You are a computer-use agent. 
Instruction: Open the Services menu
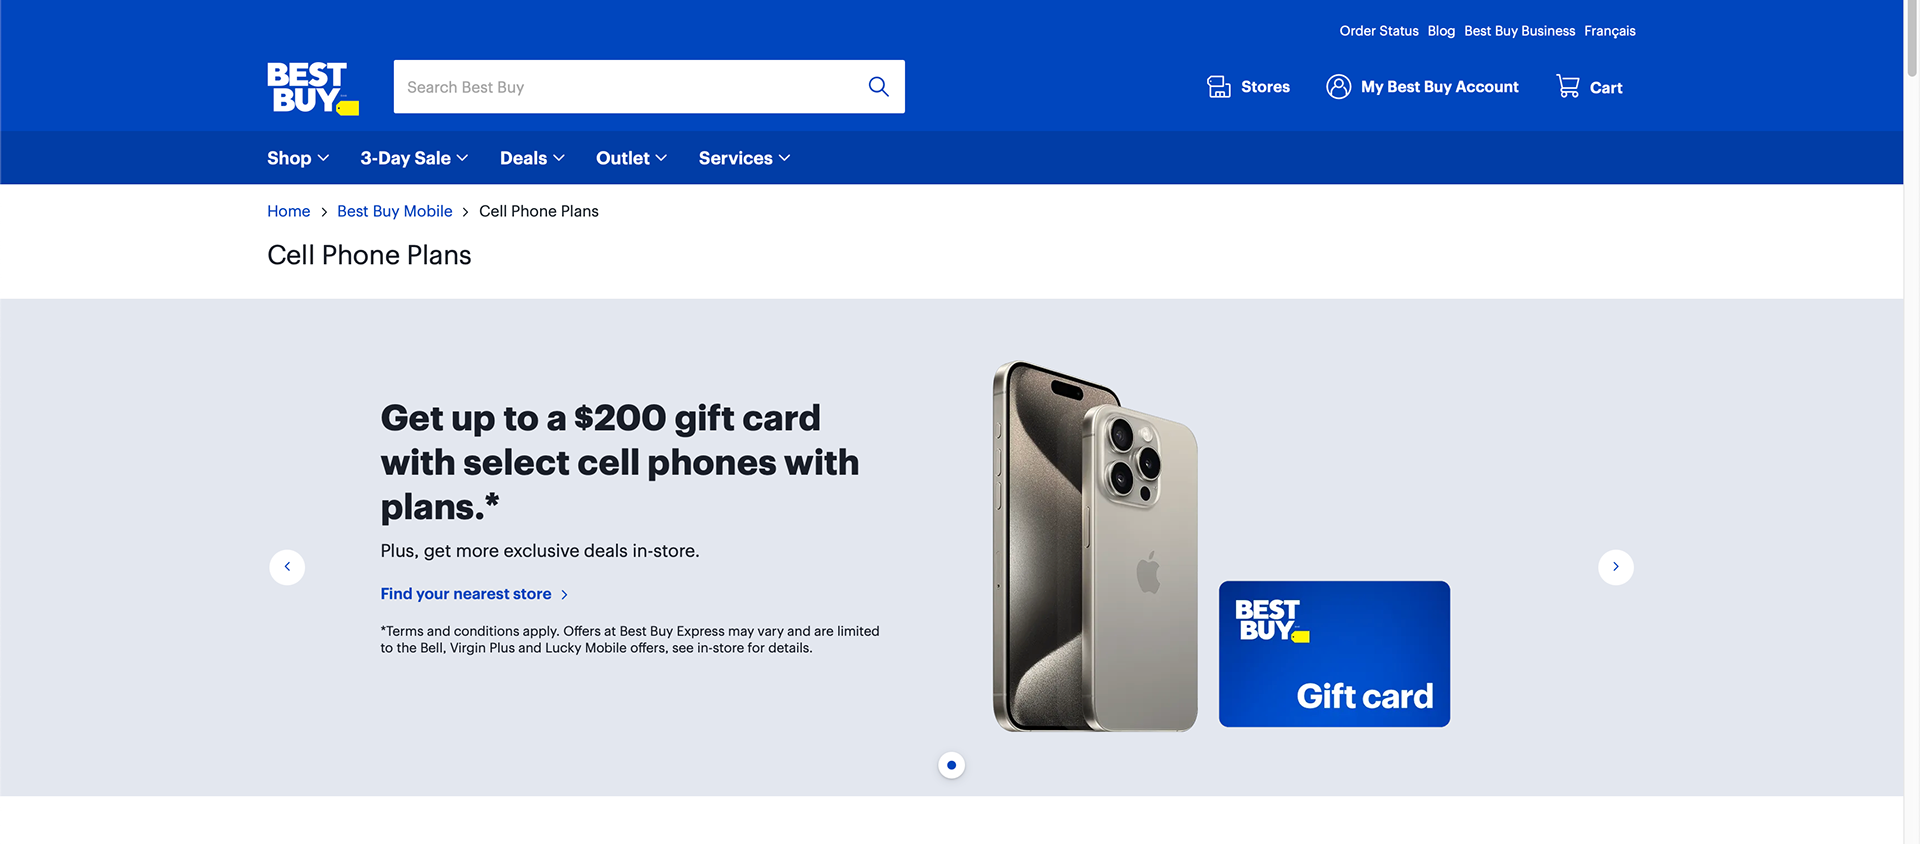pyautogui.click(x=744, y=158)
